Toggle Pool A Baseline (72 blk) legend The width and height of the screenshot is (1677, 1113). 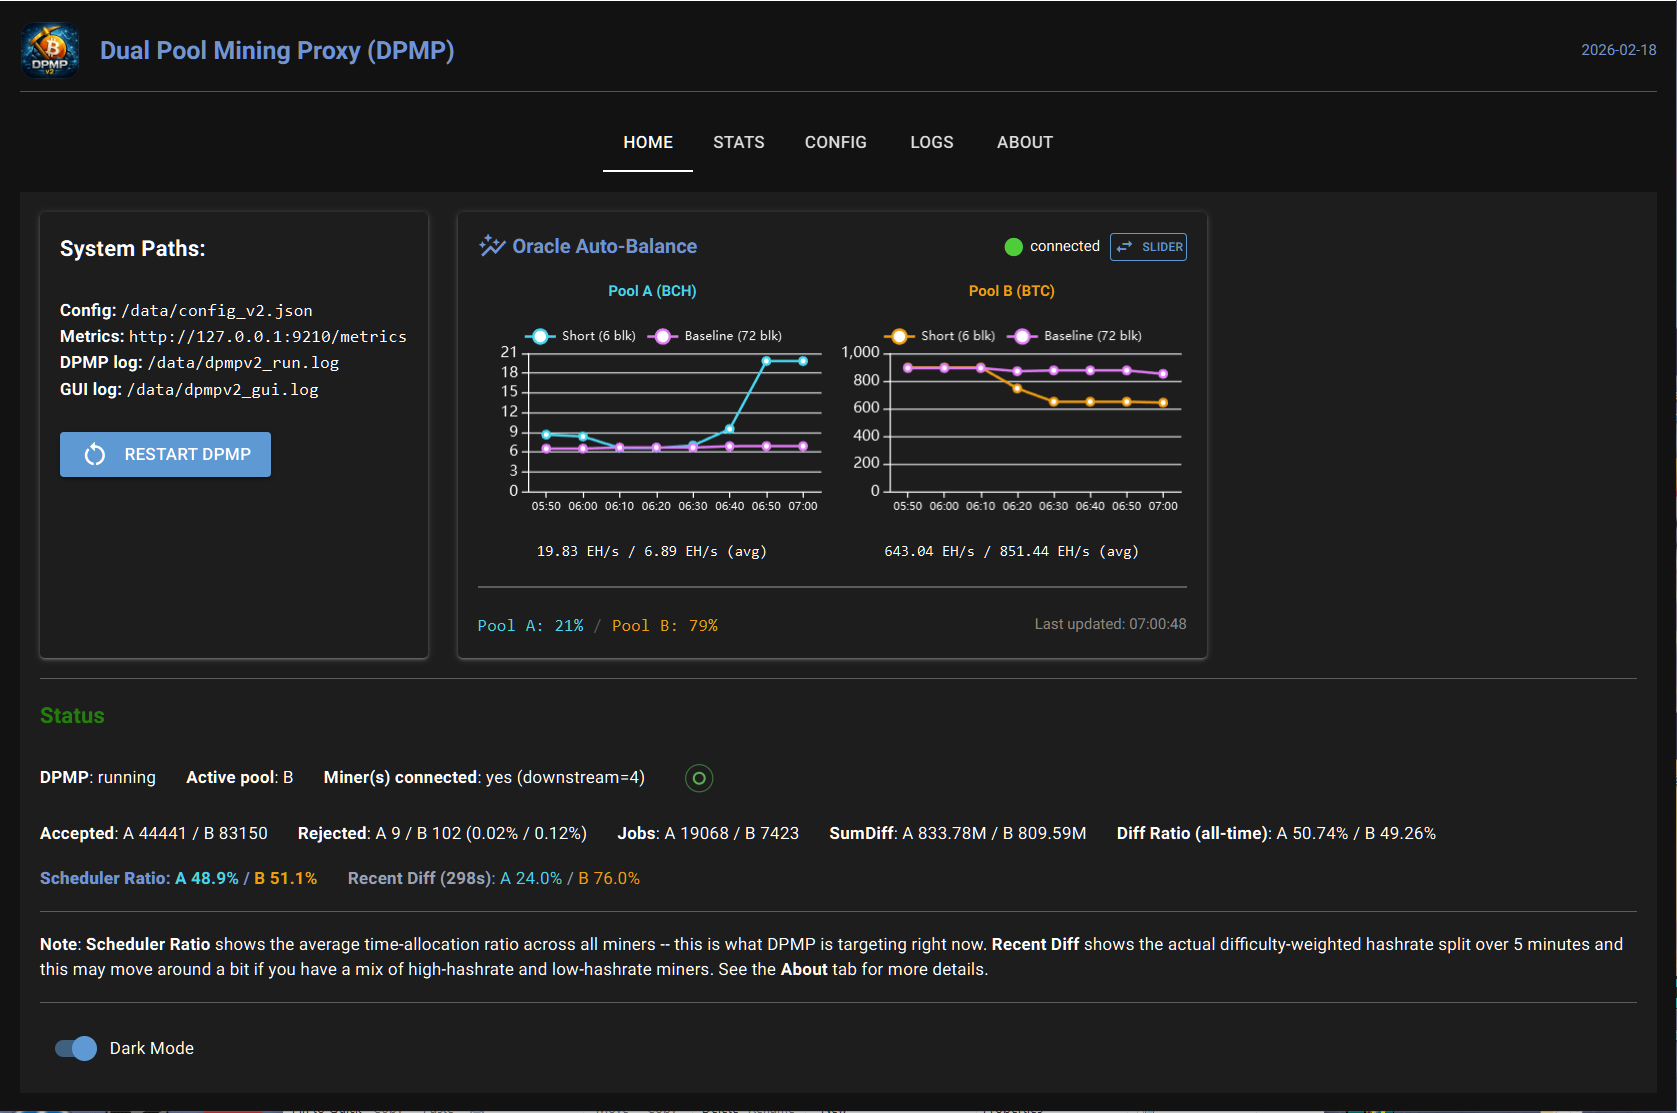tap(716, 336)
